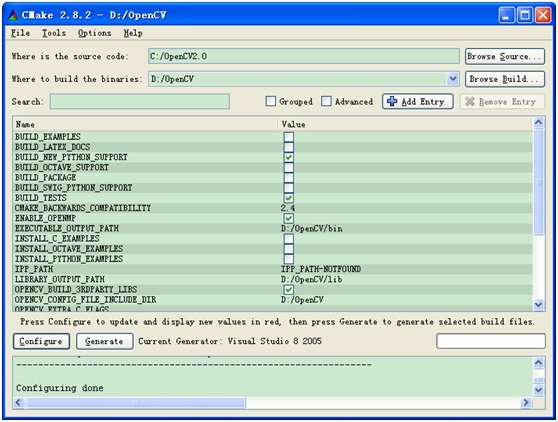
Task: Click cache list scrollbar up arrow
Action: 538,123
